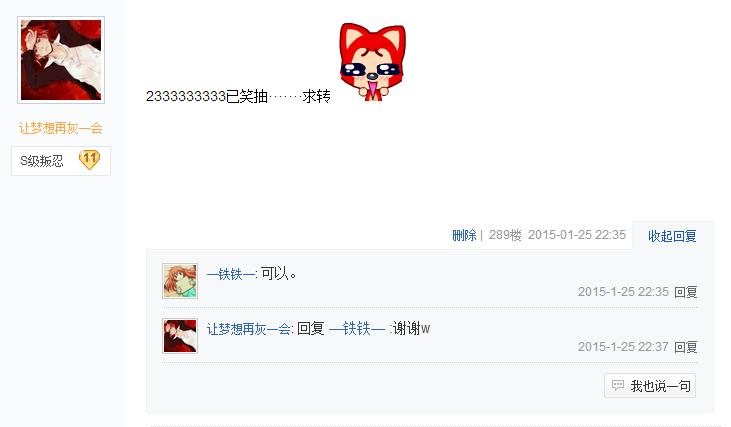Viewport: 731px width, 427px height.
Task: Open user profile 让梦想再灰一会 under the avatar
Action: click(x=61, y=128)
